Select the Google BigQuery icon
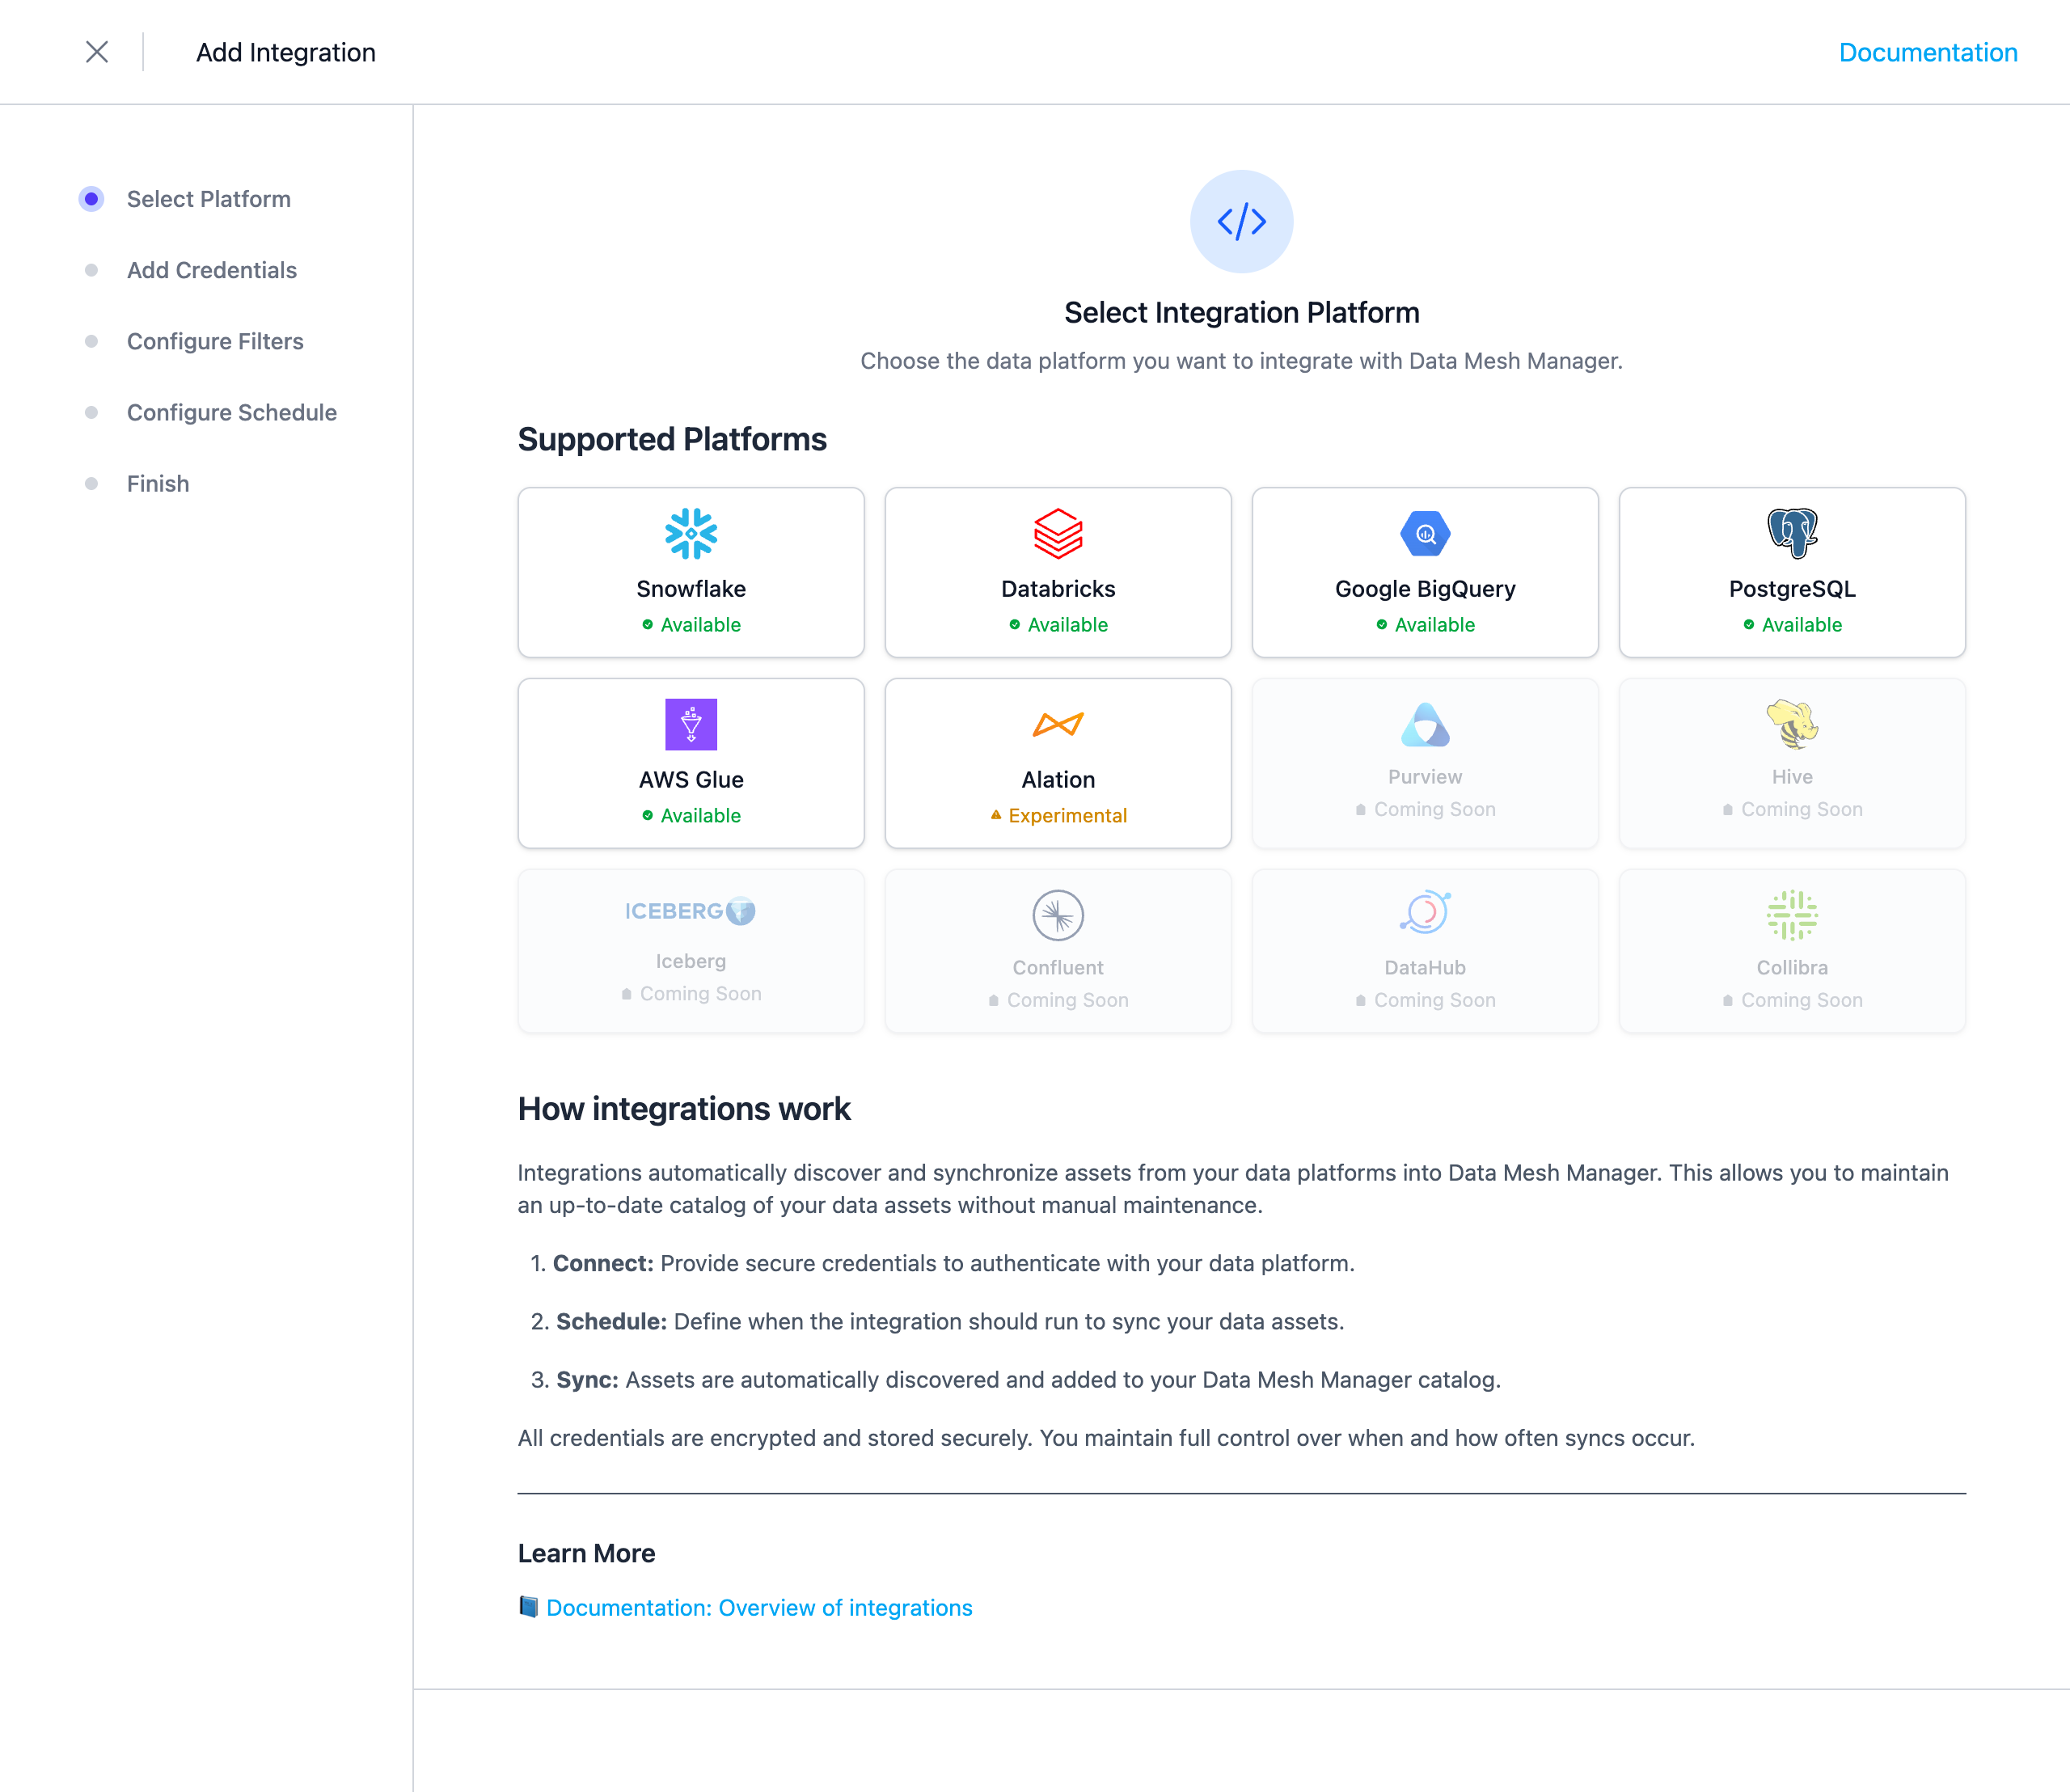2070x1792 pixels. pyautogui.click(x=1424, y=534)
